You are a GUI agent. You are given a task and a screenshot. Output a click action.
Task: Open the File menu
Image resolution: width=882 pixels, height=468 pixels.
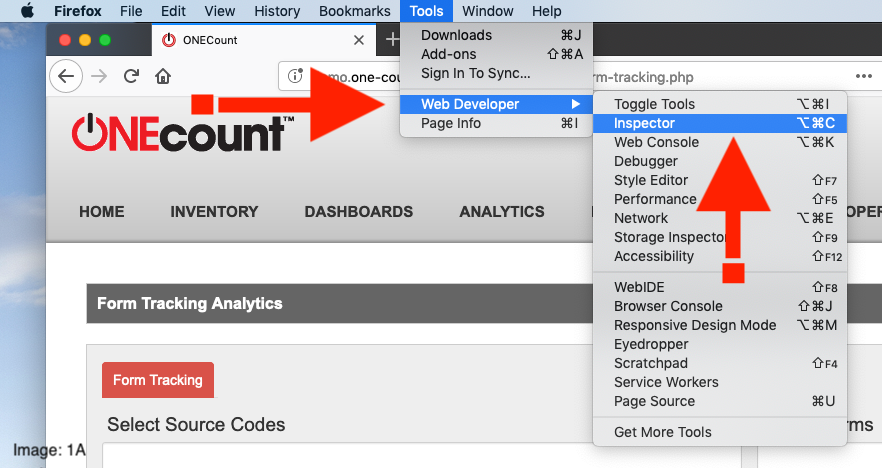point(131,11)
